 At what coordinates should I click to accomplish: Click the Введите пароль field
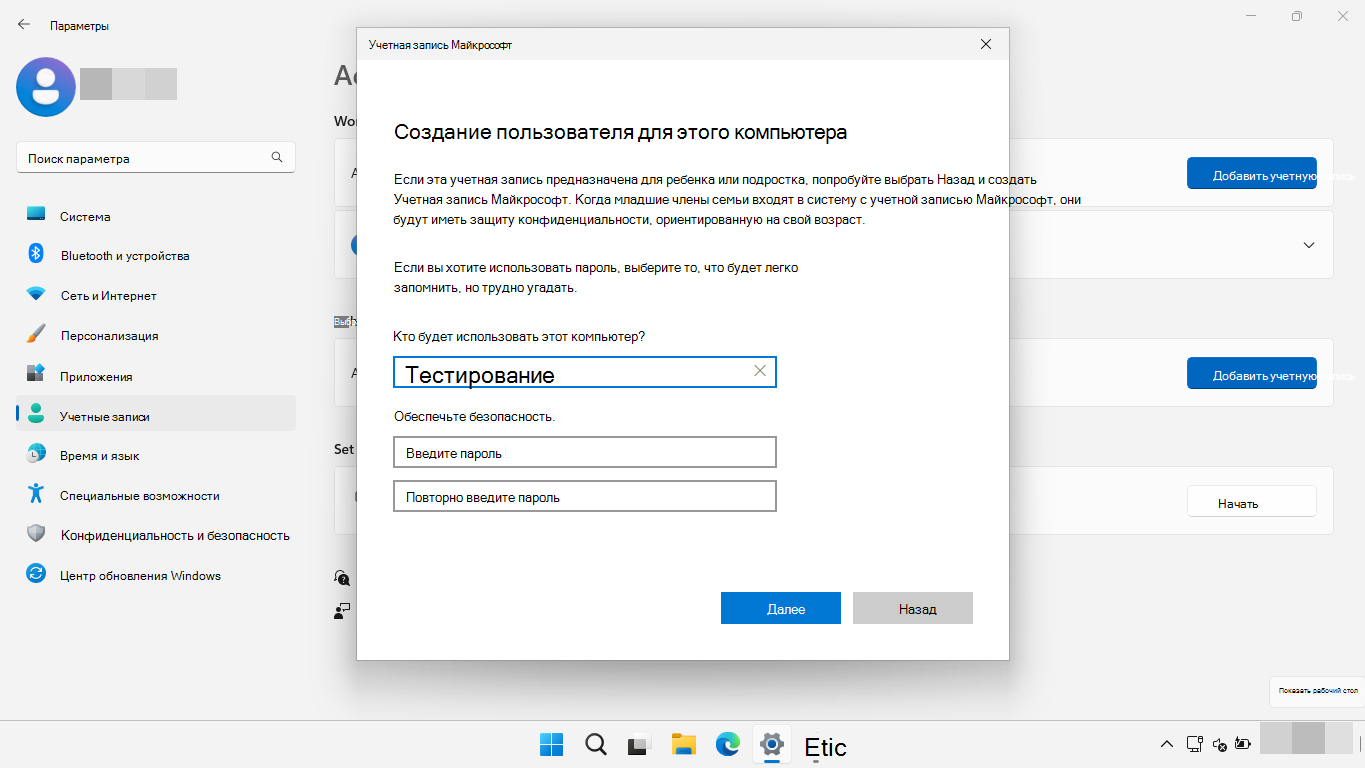(x=585, y=452)
